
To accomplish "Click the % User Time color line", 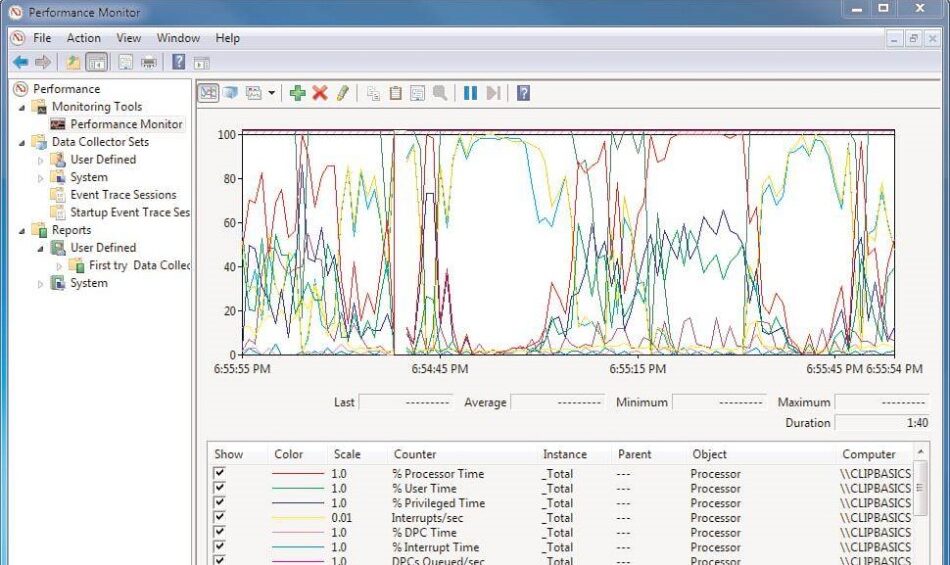I will [x=297, y=488].
